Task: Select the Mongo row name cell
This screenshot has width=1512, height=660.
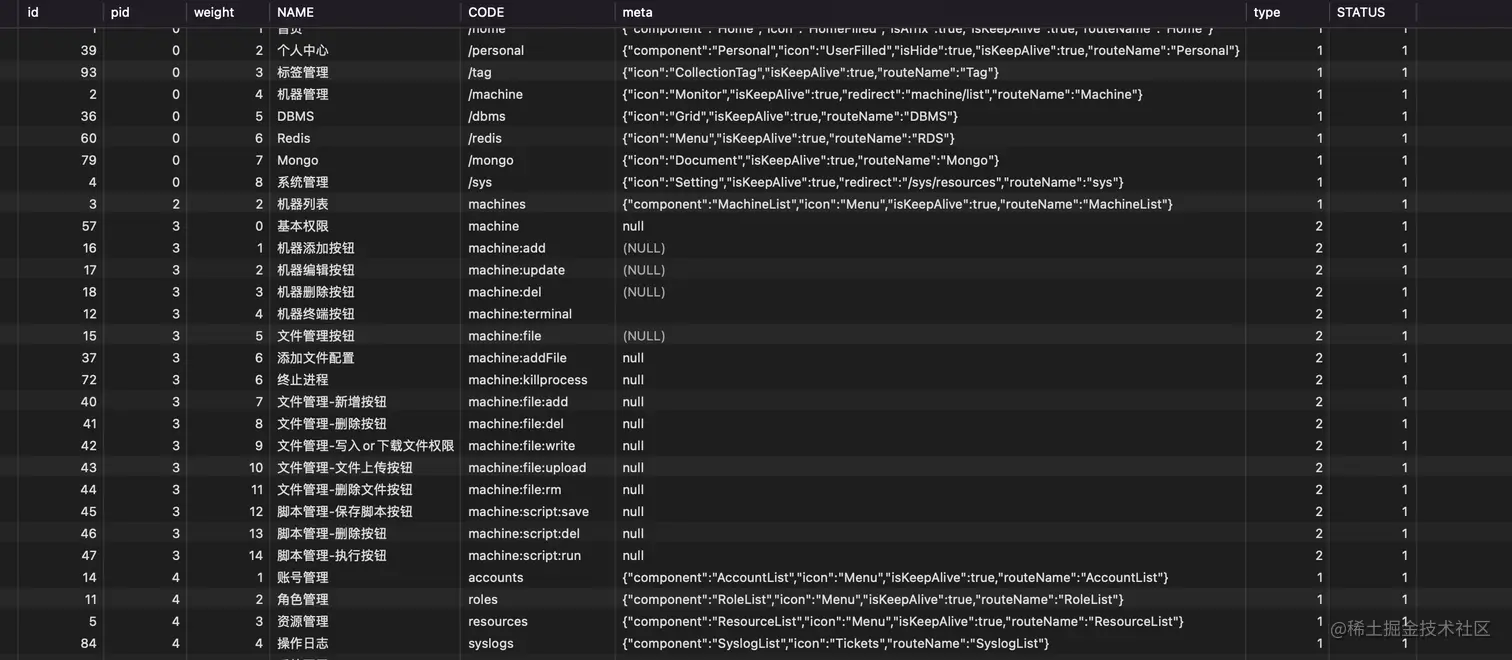Action: pos(298,160)
